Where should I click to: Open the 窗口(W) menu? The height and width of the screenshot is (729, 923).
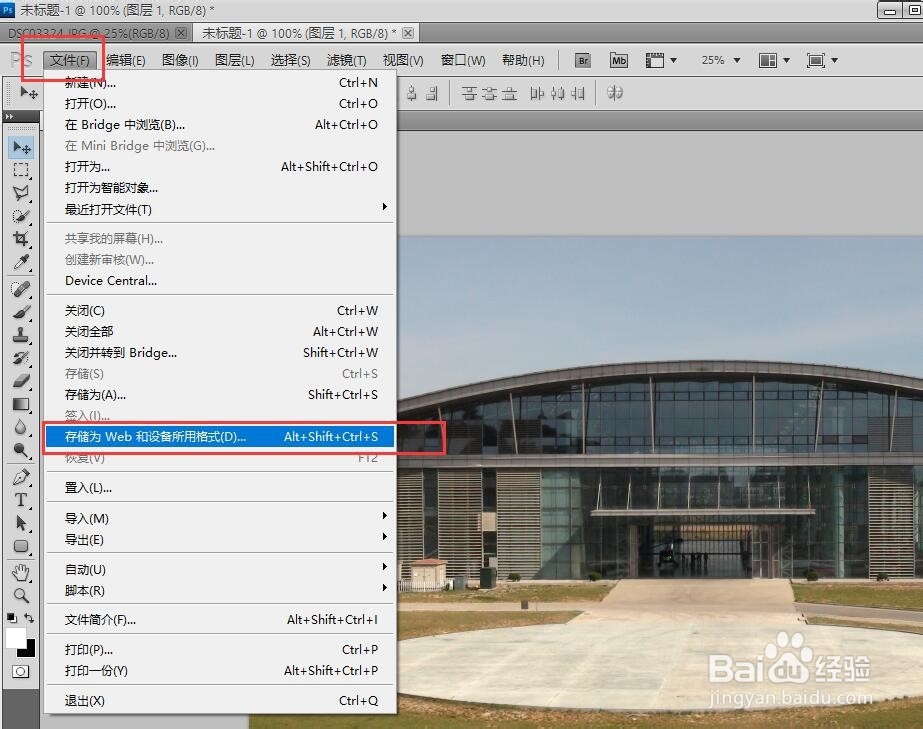pyautogui.click(x=463, y=60)
